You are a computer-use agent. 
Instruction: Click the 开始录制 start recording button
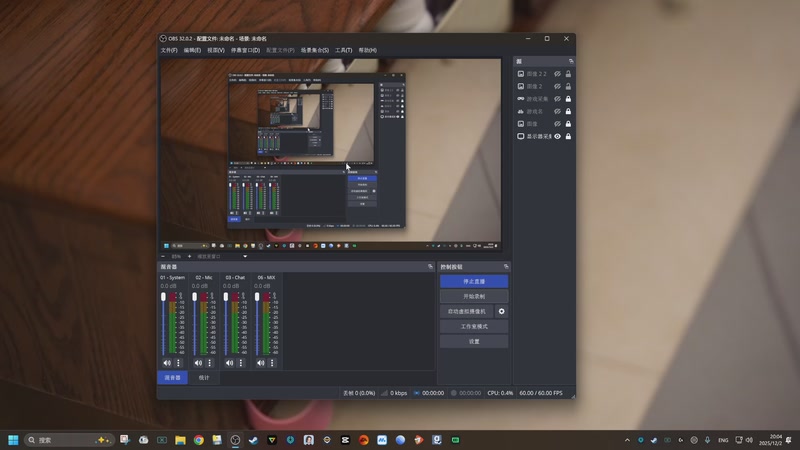[x=474, y=296]
